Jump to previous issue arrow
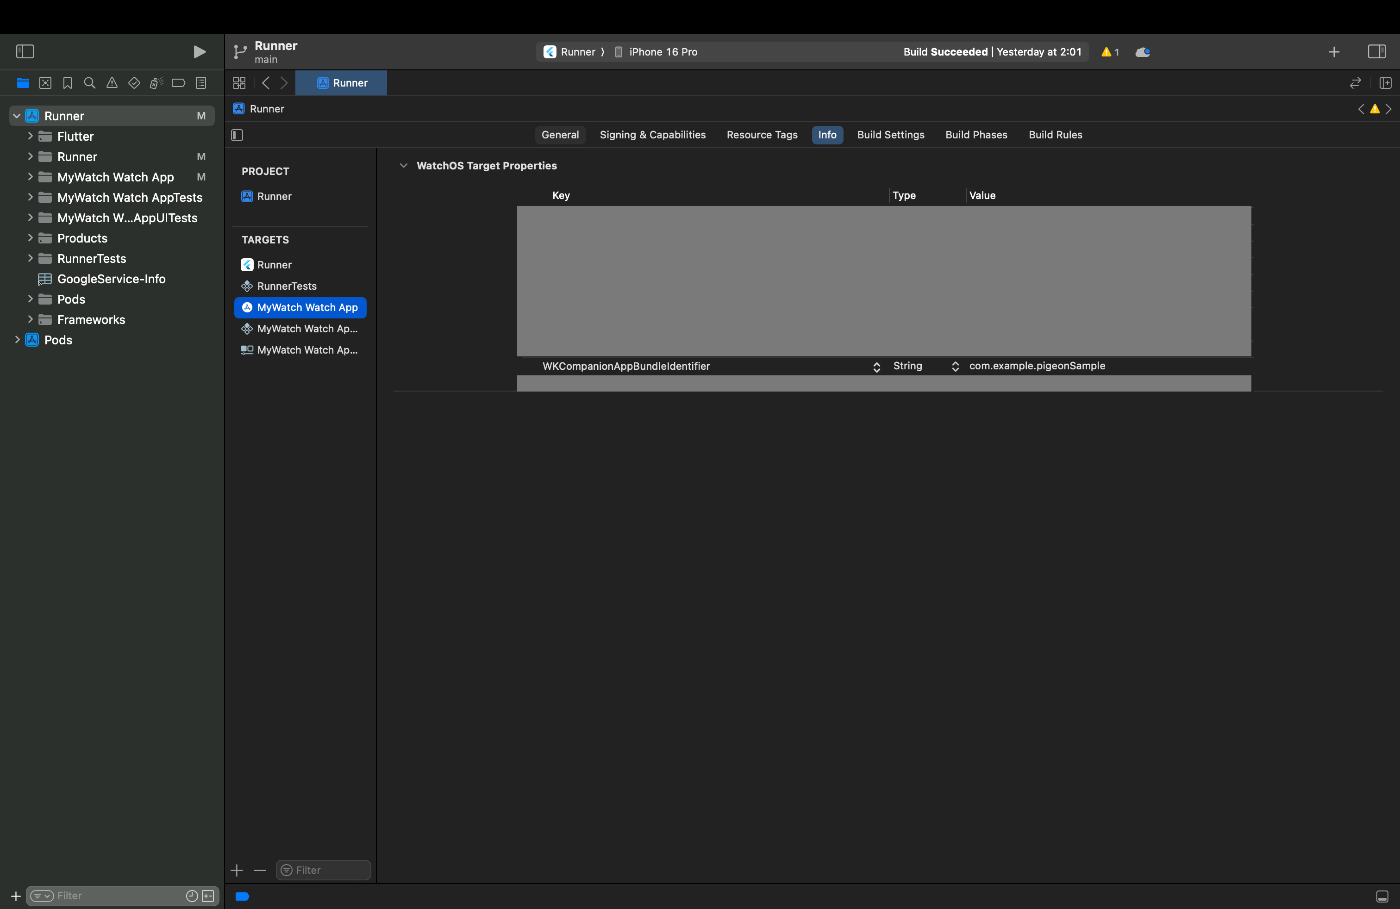 coord(1361,109)
